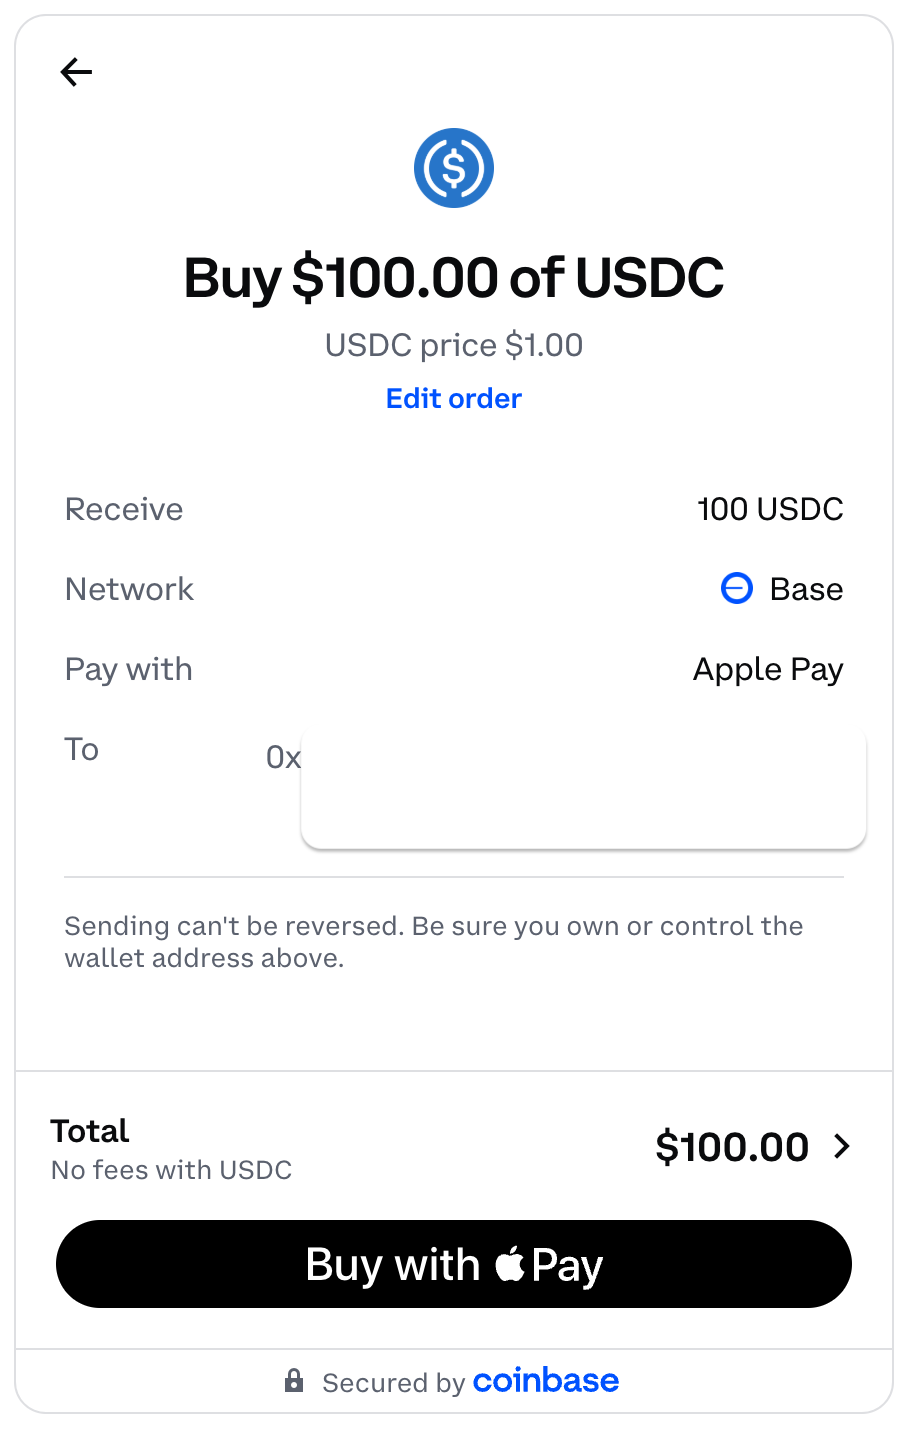
Task: Click the "Pay with" row label
Action: point(128,669)
